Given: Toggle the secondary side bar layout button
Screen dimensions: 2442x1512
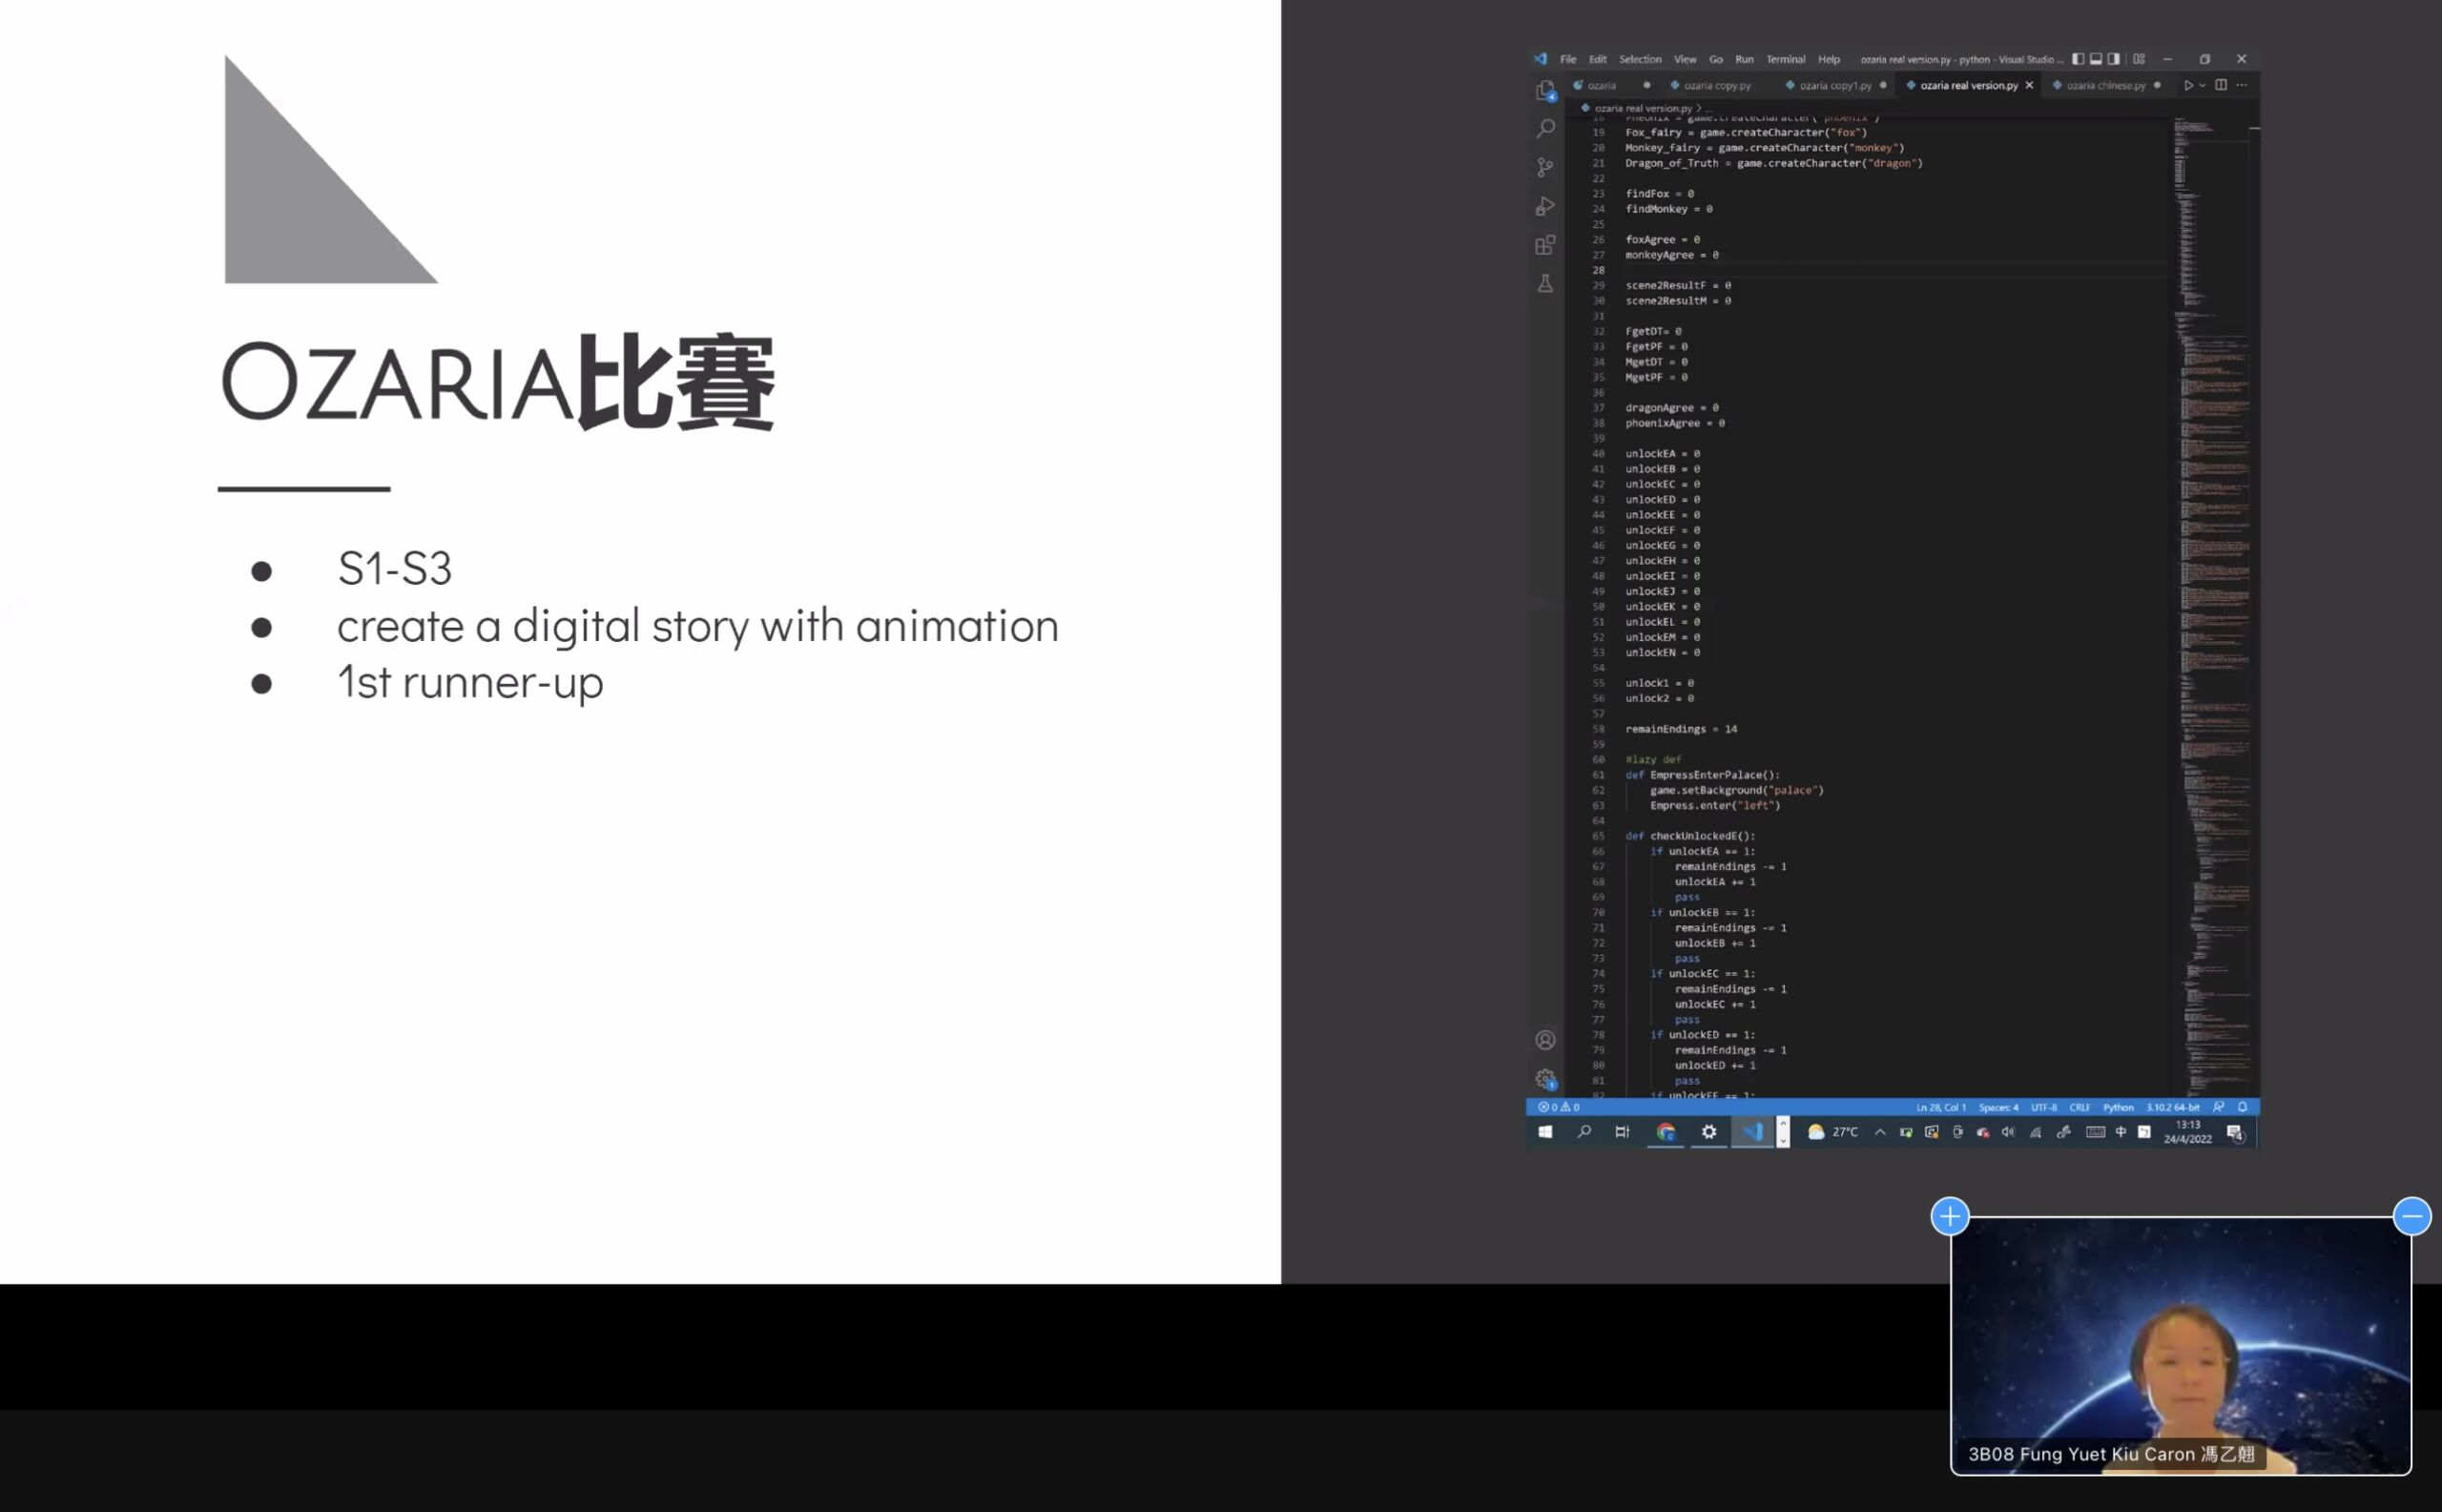Looking at the screenshot, I should point(2113,59).
